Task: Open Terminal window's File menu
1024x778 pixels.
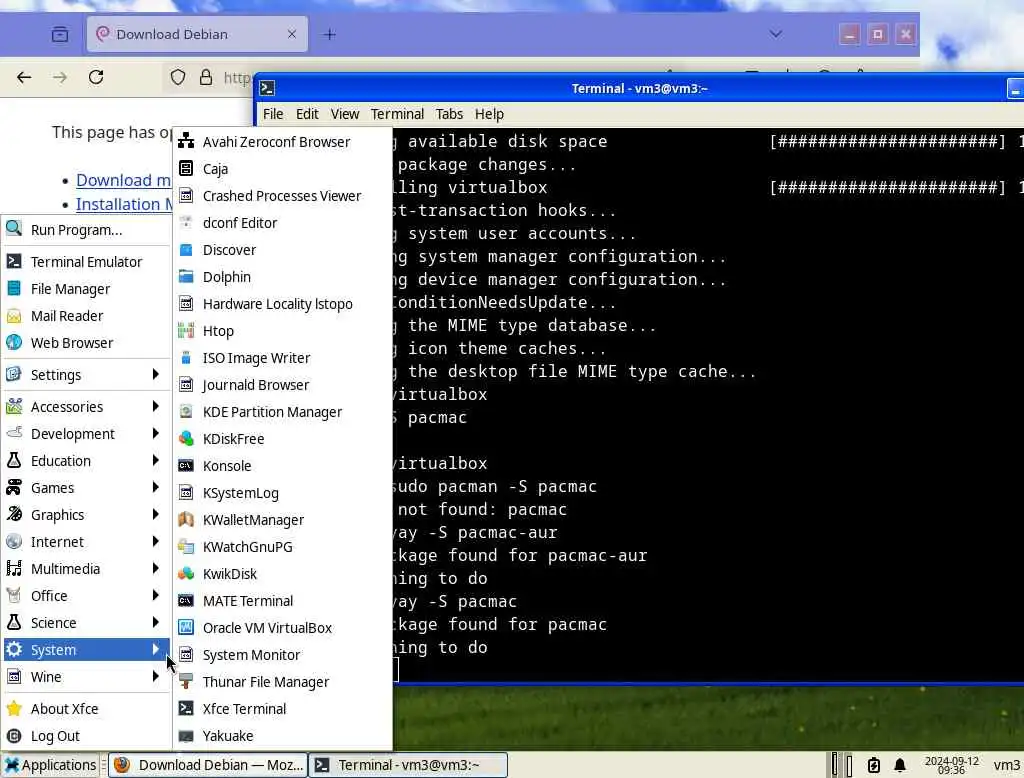Action: [x=273, y=114]
